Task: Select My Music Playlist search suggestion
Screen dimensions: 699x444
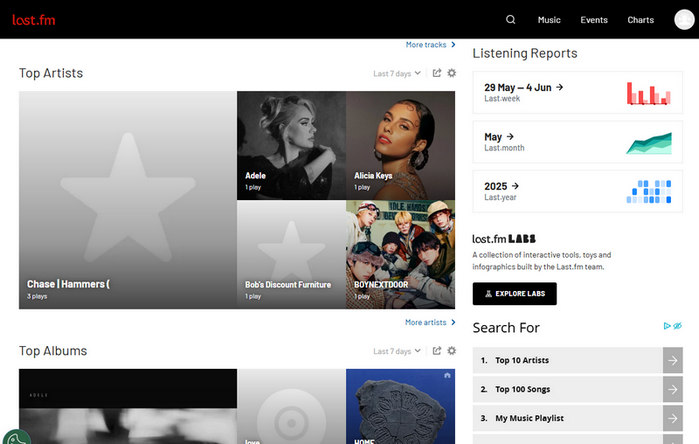Action: (567, 418)
